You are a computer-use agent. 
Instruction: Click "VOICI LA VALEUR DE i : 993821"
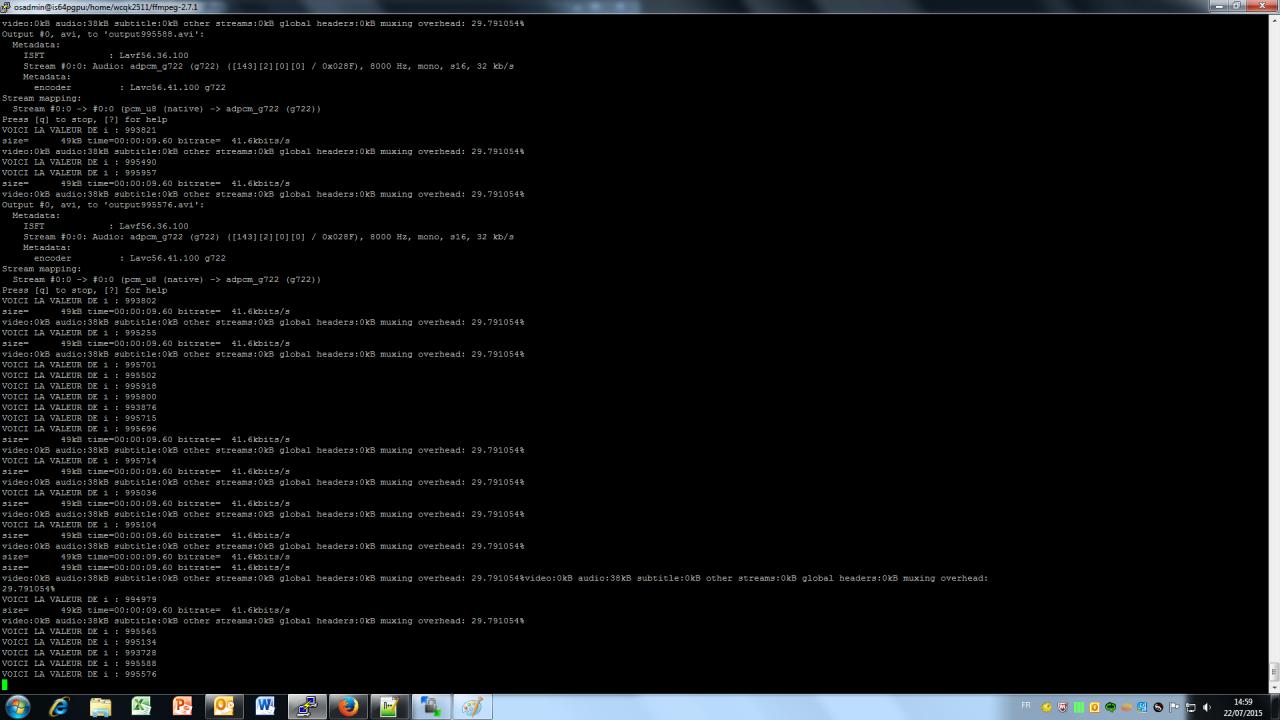[79, 130]
